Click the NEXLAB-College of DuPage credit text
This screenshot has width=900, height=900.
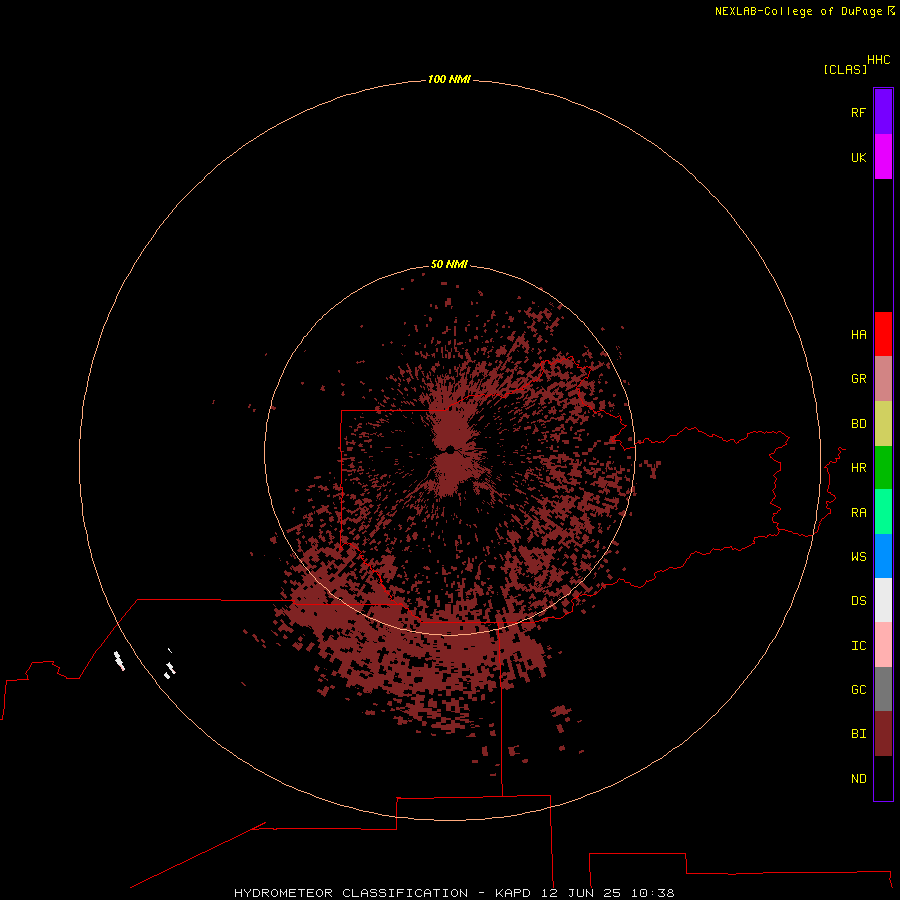pos(798,11)
